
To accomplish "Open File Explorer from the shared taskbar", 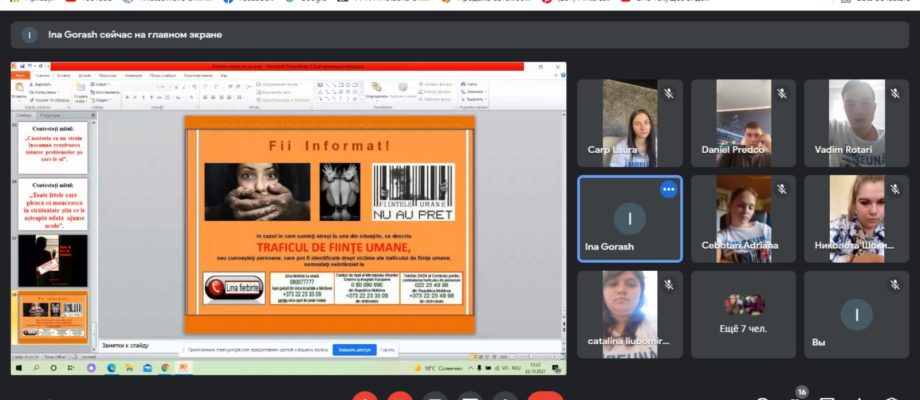I will [129, 368].
